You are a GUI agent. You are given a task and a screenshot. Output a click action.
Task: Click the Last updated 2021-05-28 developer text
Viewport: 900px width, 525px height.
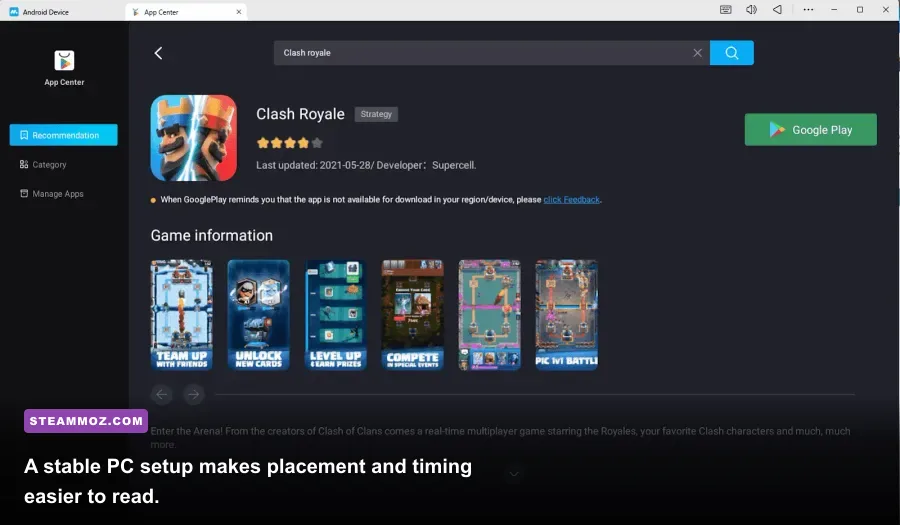pos(366,165)
